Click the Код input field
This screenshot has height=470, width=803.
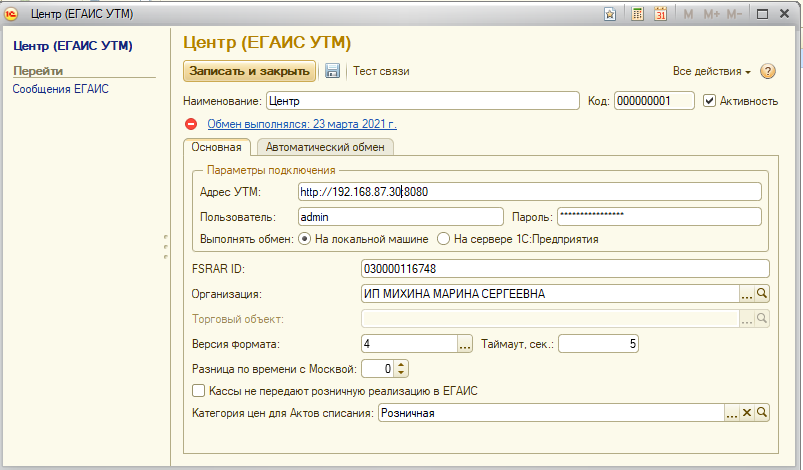coord(654,101)
